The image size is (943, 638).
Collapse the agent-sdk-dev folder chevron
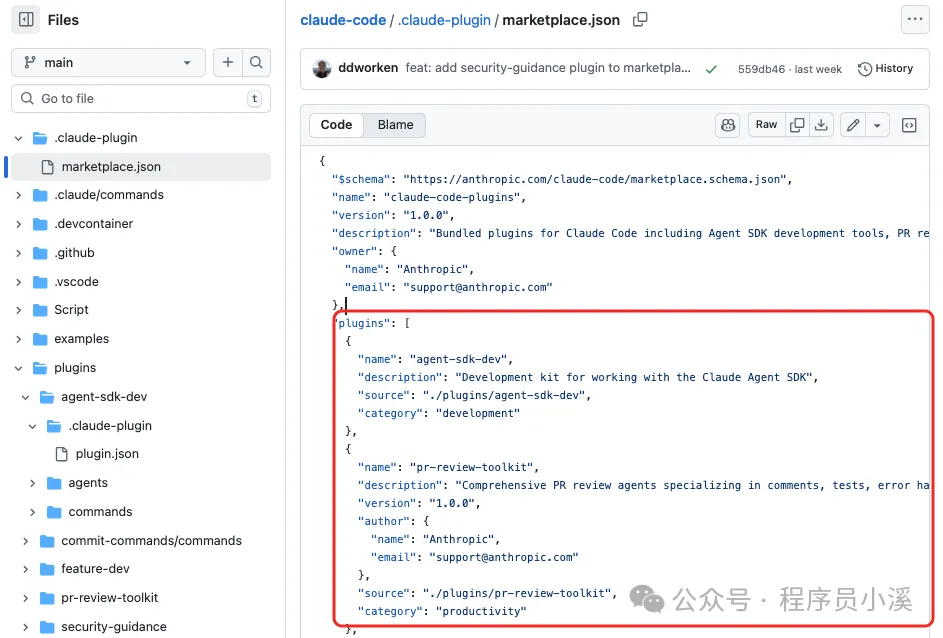(25, 397)
